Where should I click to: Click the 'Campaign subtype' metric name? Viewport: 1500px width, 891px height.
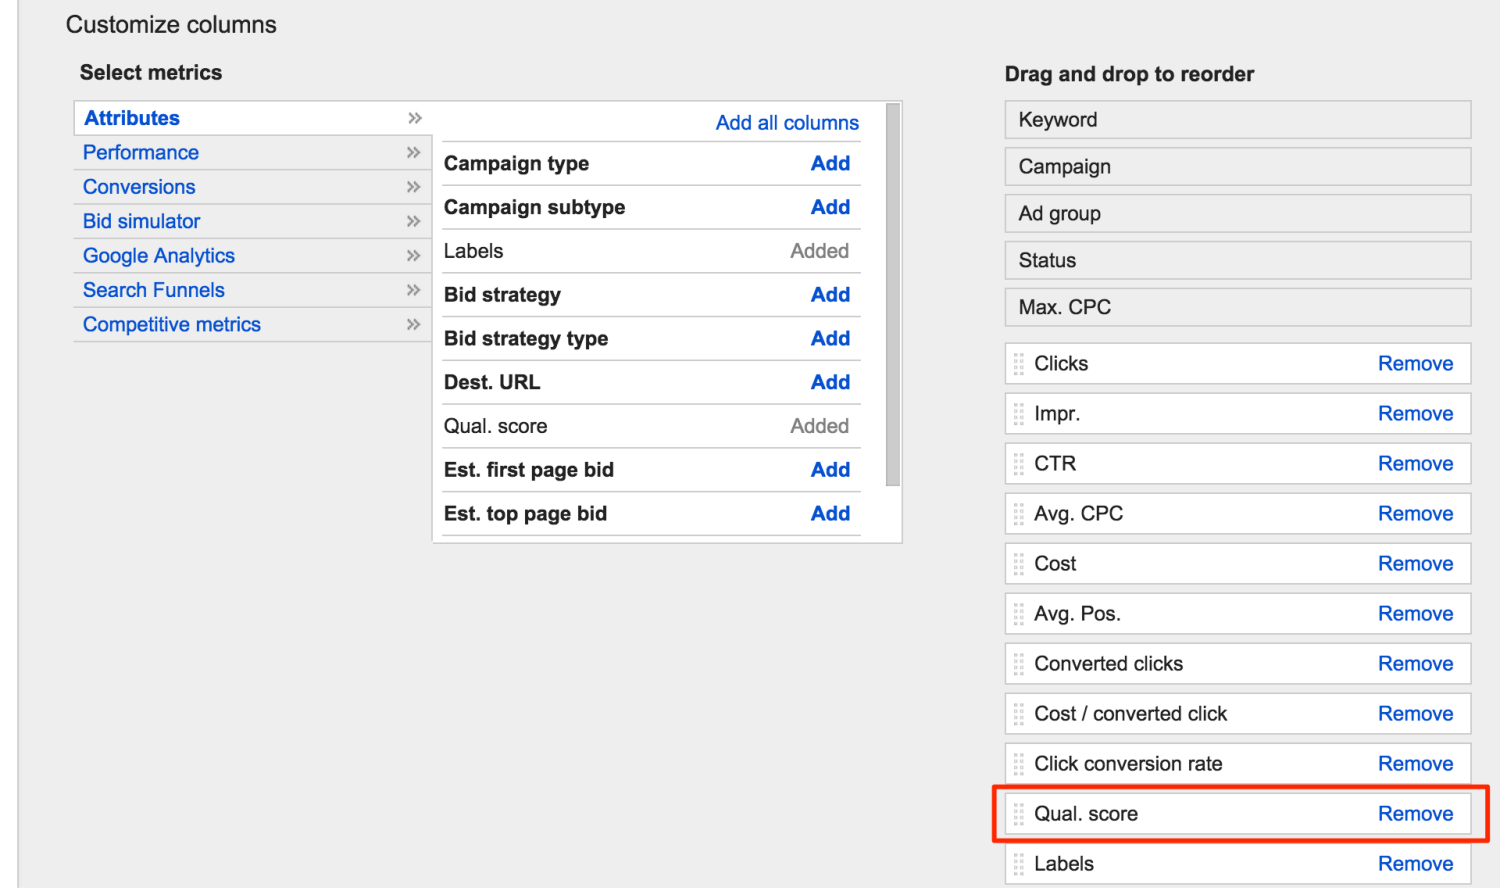(534, 207)
